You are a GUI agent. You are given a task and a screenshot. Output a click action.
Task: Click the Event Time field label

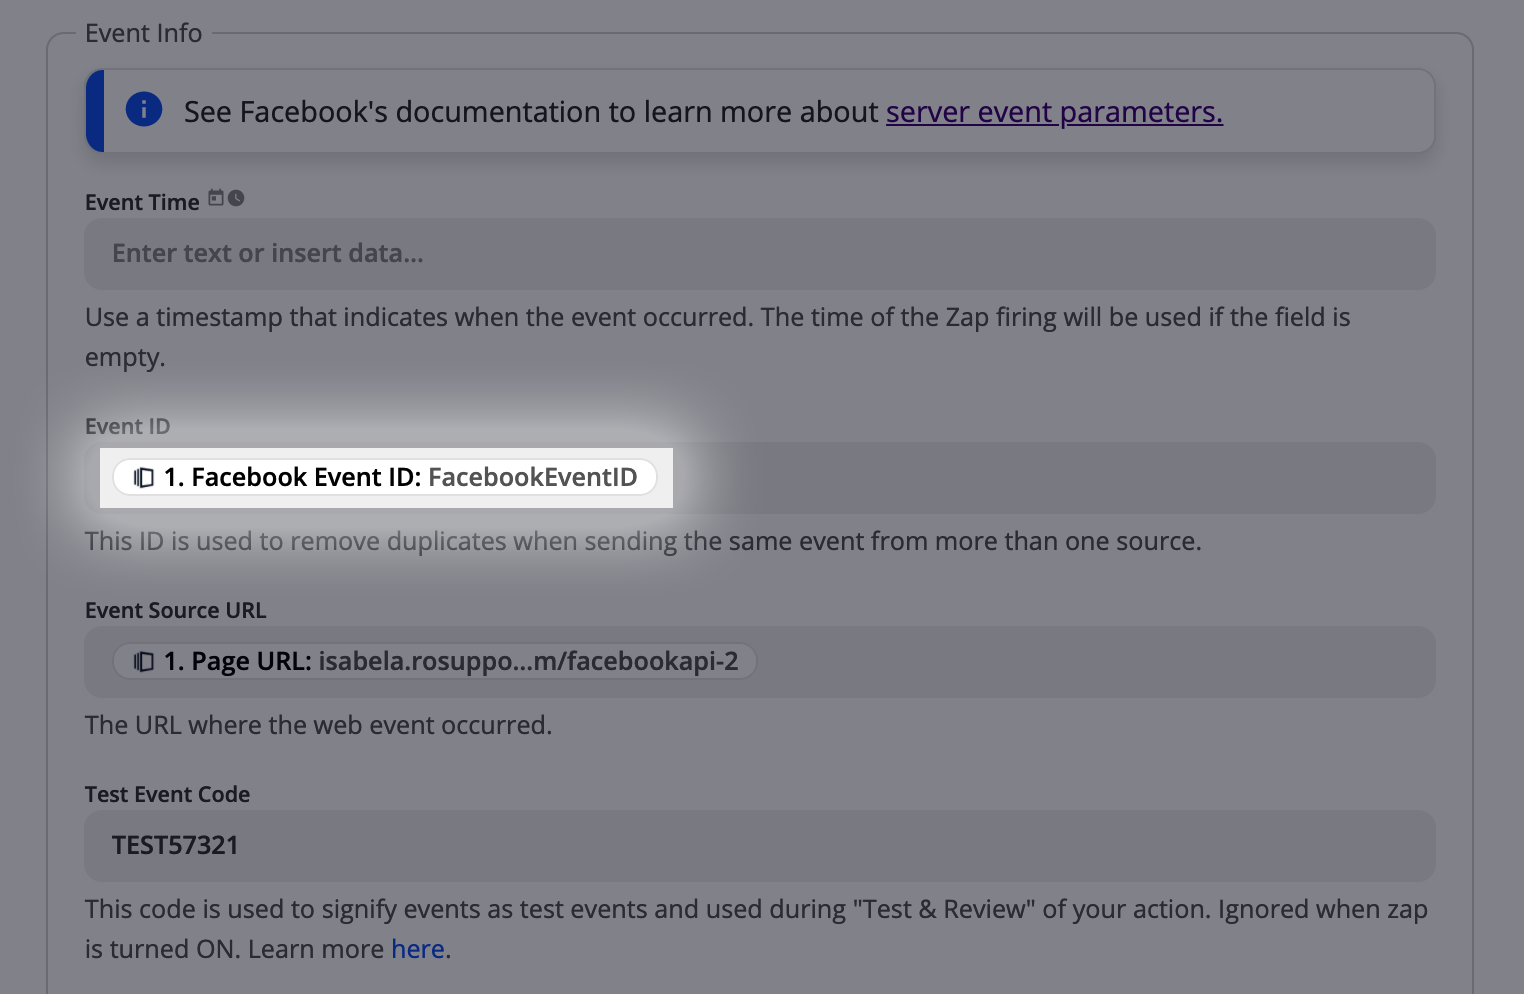pyautogui.click(x=142, y=202)
